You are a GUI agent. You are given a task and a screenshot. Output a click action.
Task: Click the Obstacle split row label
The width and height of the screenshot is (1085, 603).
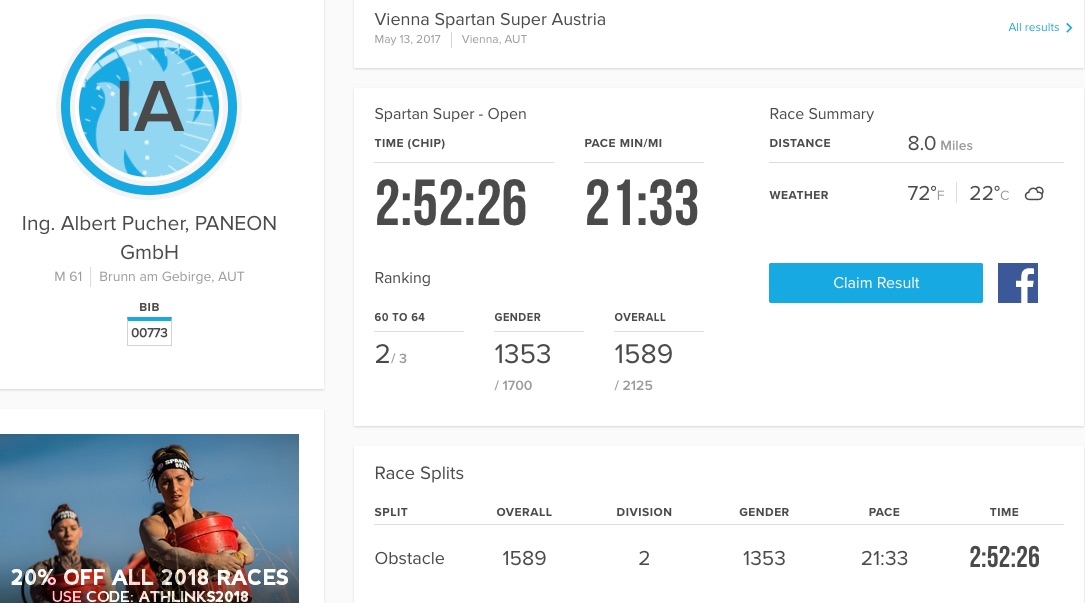pos(409,558)
